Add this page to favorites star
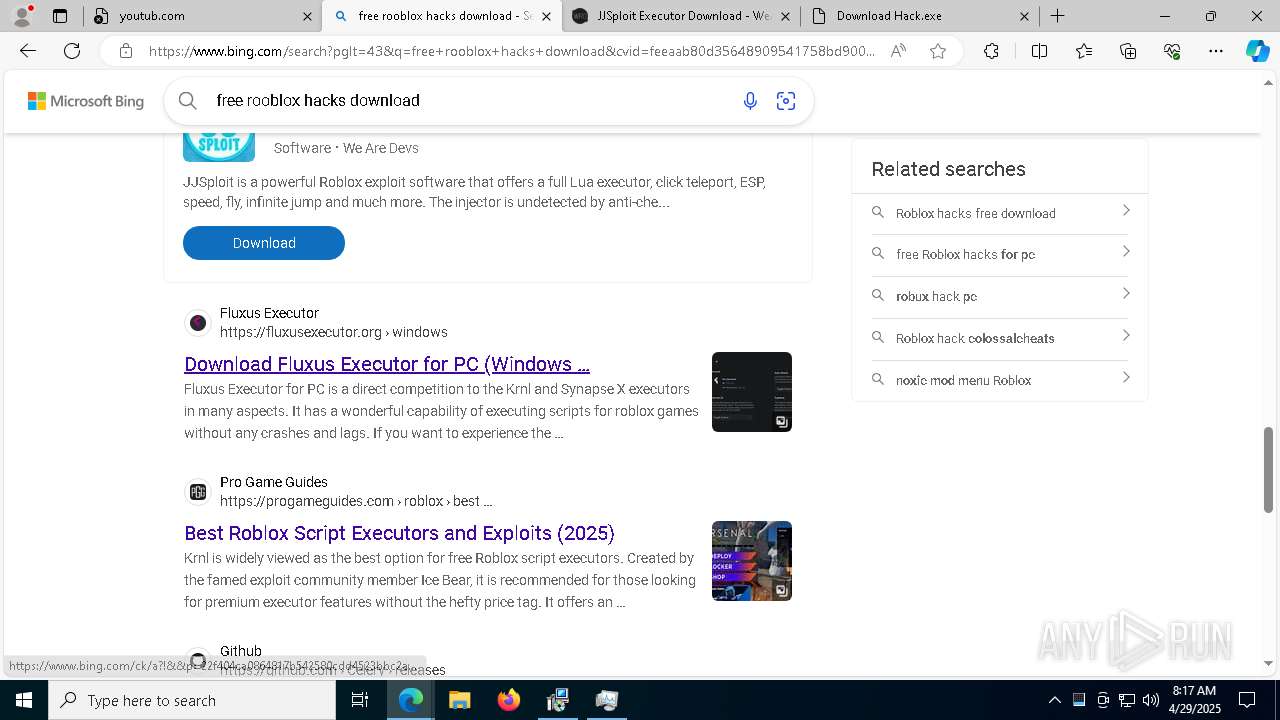 [x=938, y=51]
